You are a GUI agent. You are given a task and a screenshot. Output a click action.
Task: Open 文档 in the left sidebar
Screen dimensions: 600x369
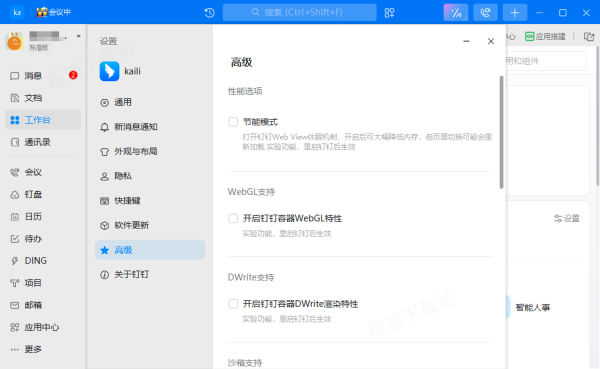(43, 98)
